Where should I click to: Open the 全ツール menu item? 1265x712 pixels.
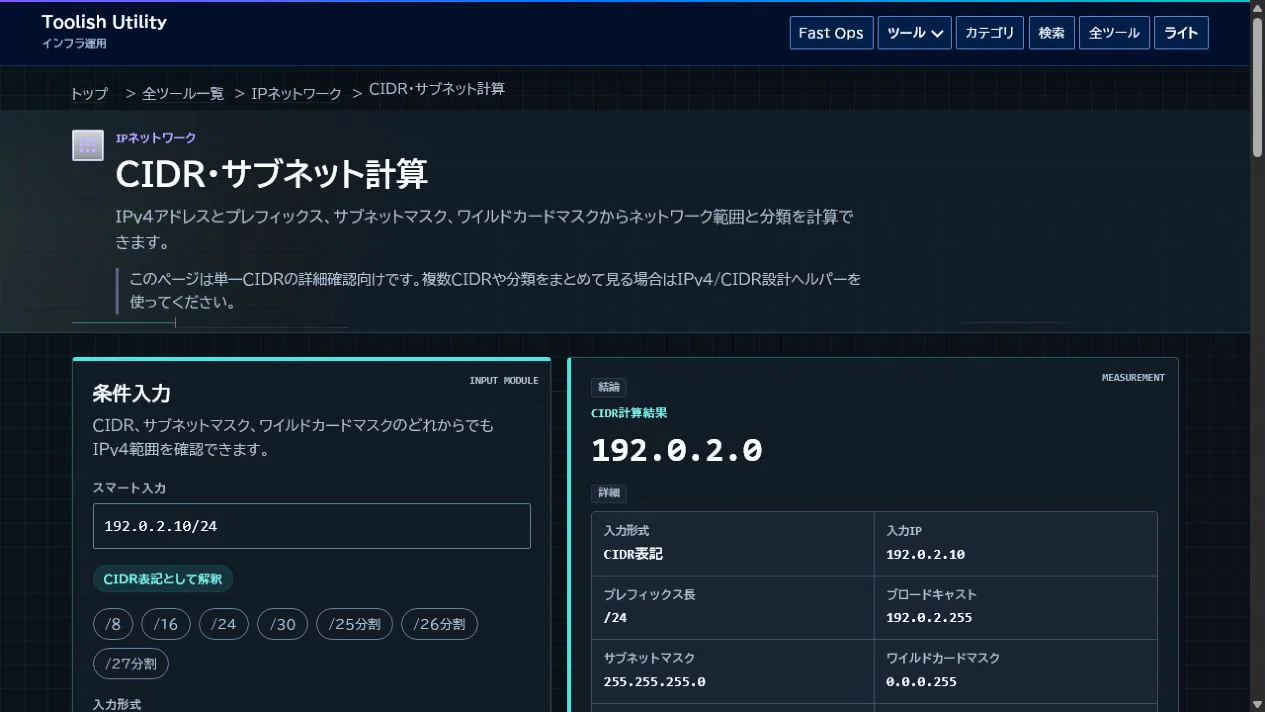click(1114, 33)
